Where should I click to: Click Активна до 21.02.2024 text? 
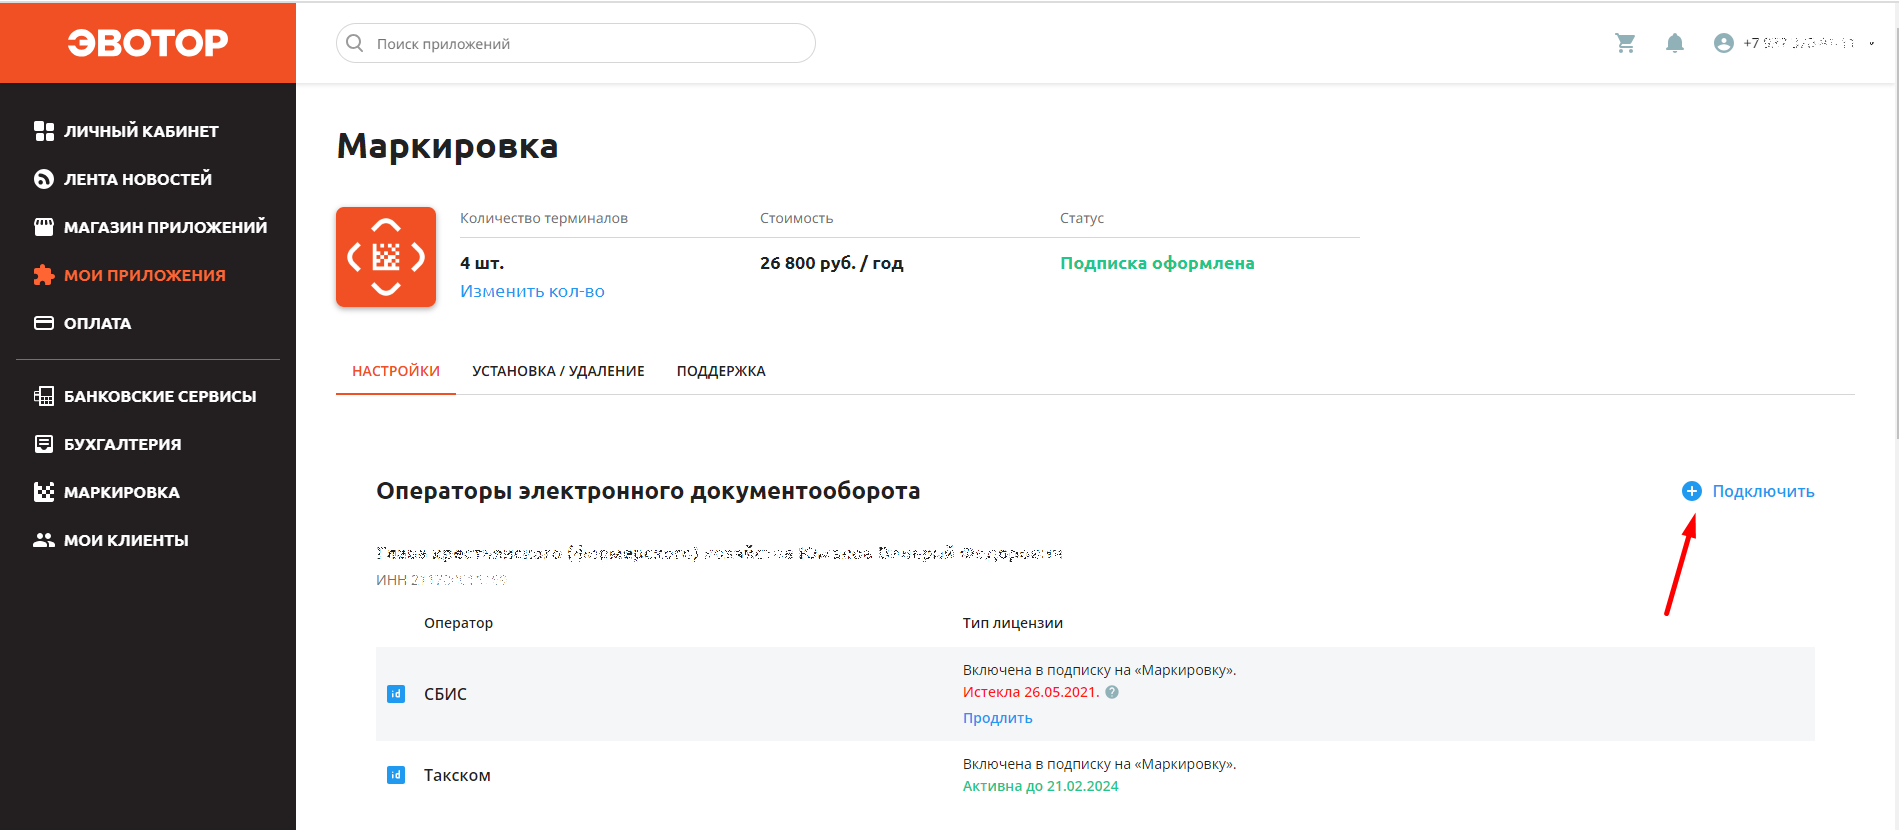1041,786
